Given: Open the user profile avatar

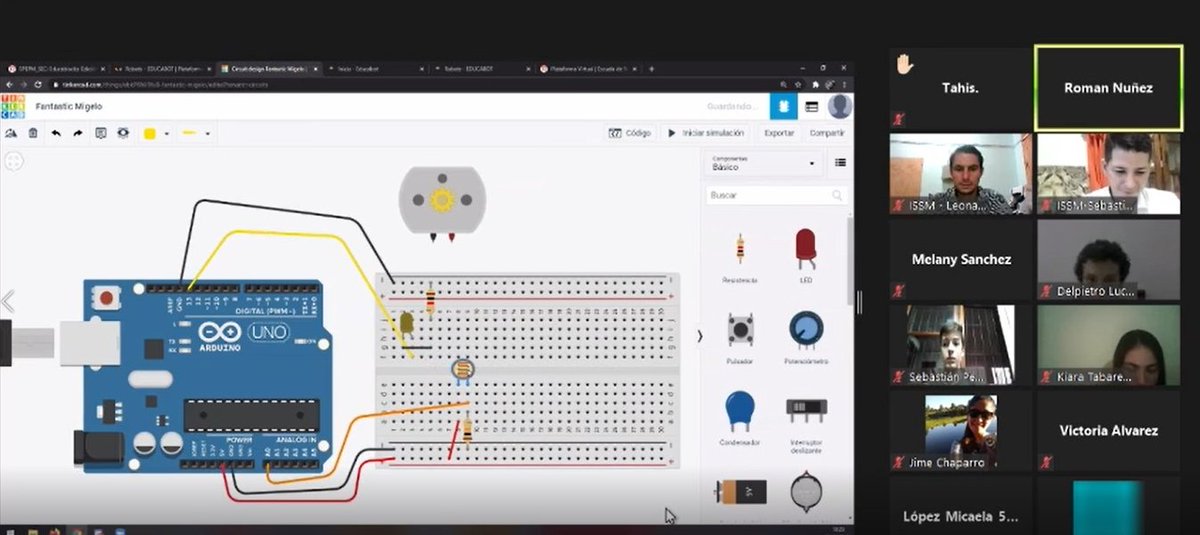Looking at the screenshot, I should pyautogui.click(x=840, y=106).
